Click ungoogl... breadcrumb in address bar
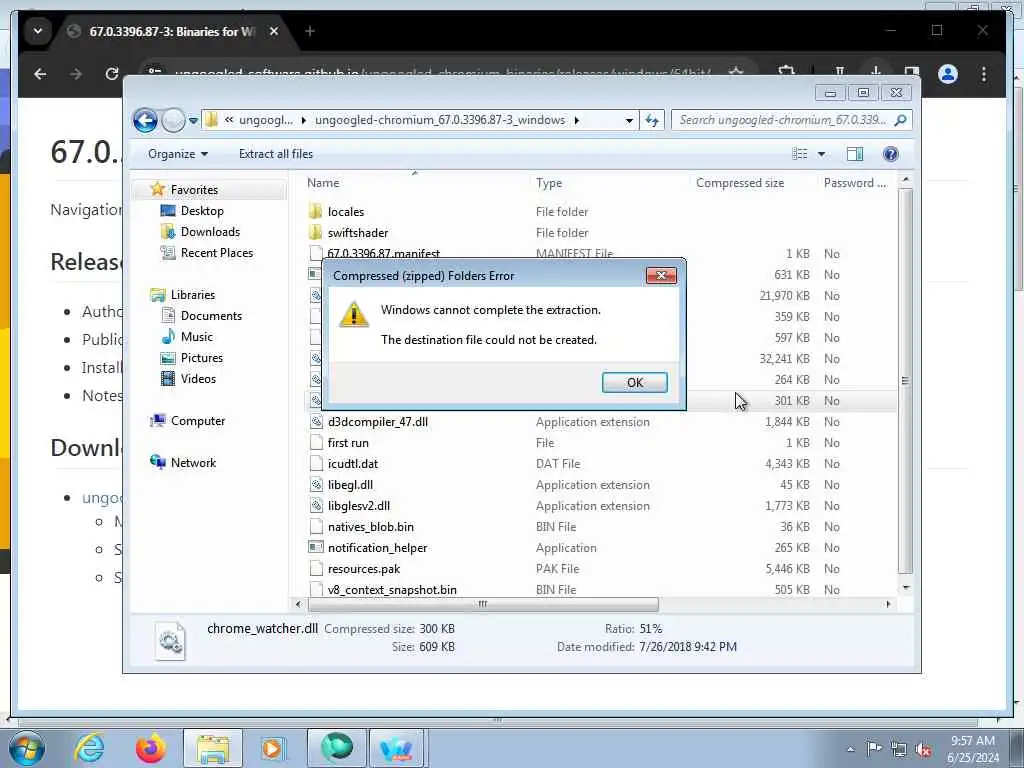This screenshot has width=1024, height=768. 266,120
